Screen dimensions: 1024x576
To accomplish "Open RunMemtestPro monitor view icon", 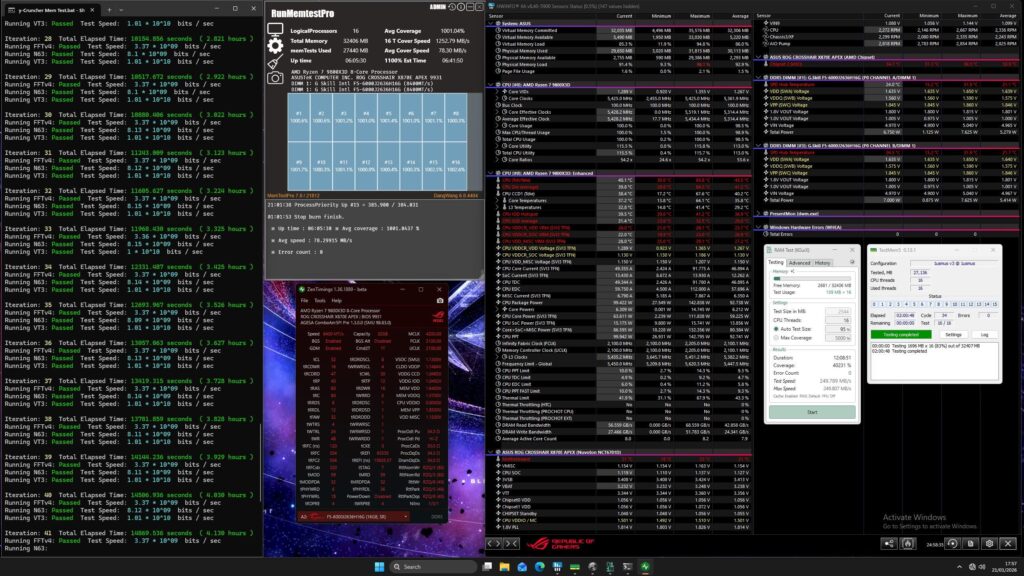I will [275, 30].
